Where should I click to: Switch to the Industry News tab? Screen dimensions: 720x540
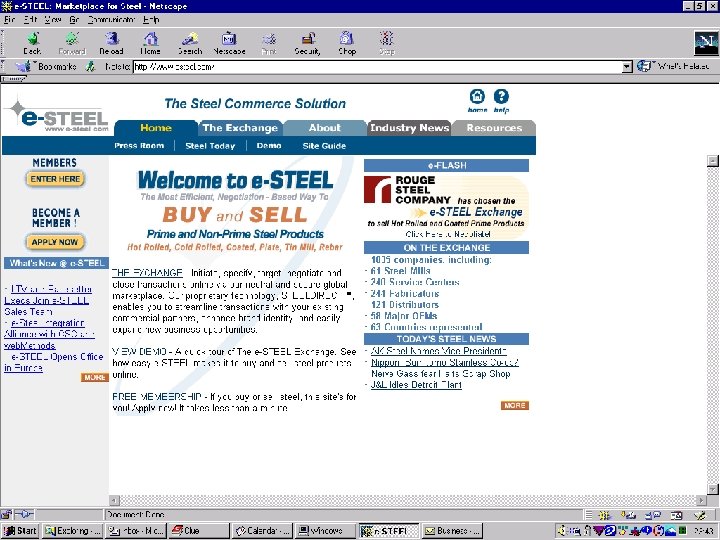click(410, 128)
